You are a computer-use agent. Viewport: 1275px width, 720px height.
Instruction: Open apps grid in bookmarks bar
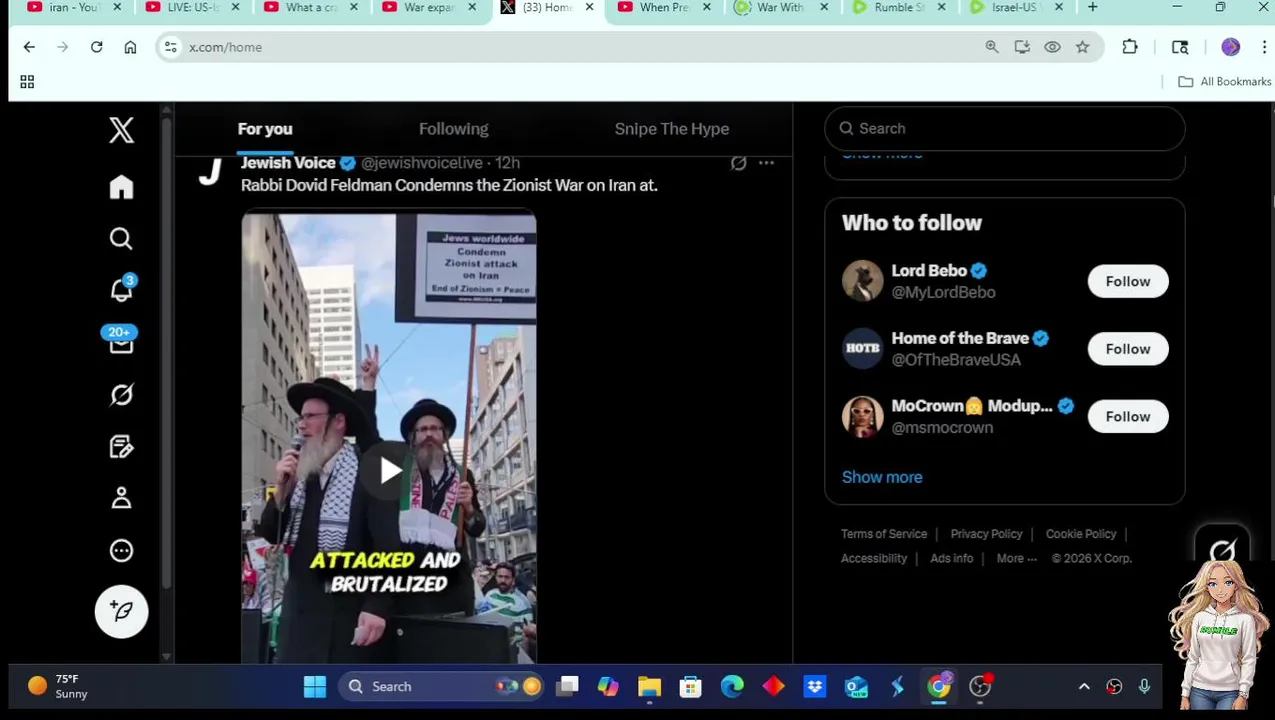(27, 82)
